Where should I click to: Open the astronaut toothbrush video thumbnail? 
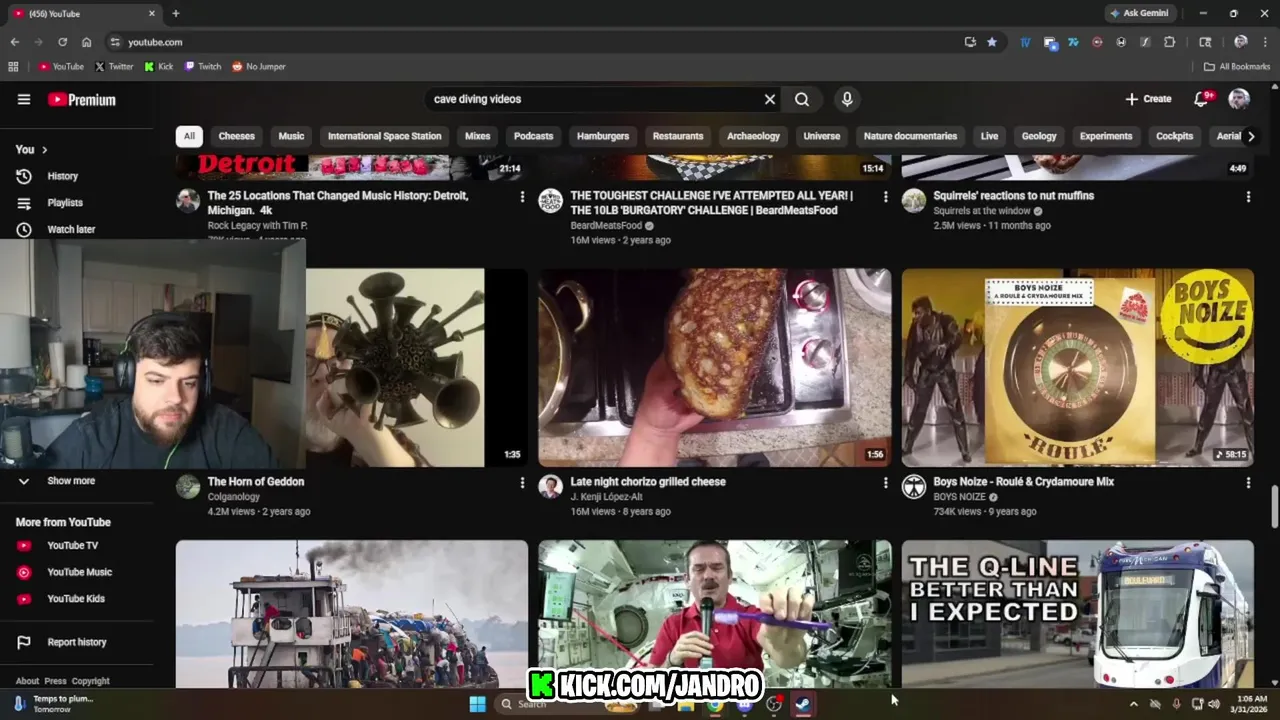[715, 614]
